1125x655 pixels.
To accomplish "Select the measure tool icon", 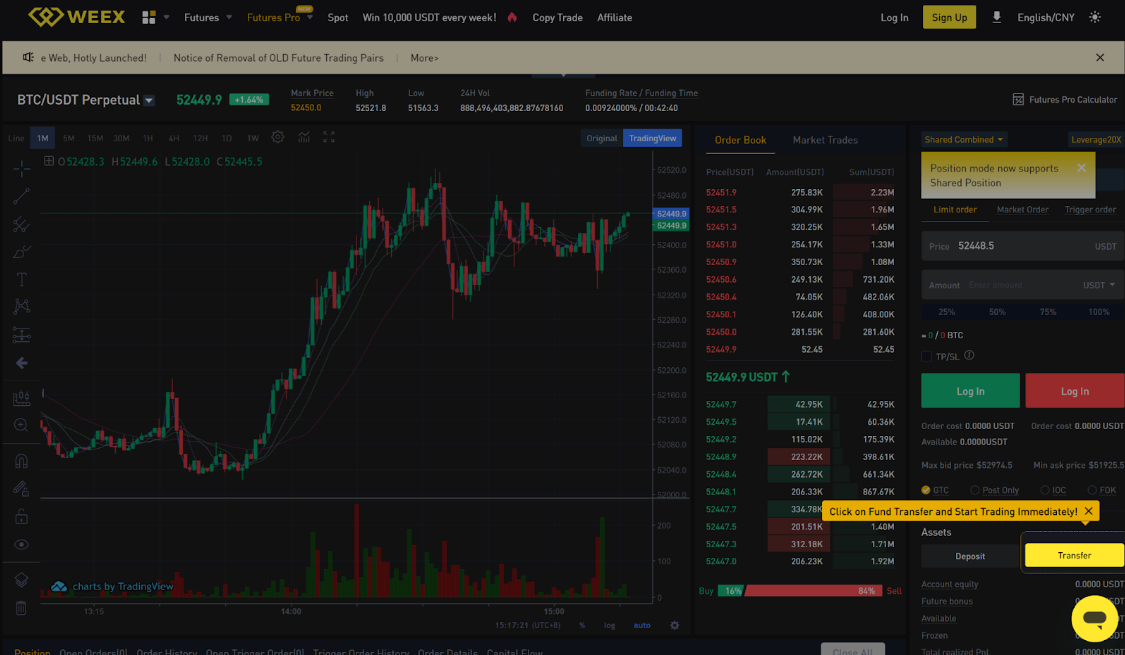I will pyautogui.click(x=22, y=398).
